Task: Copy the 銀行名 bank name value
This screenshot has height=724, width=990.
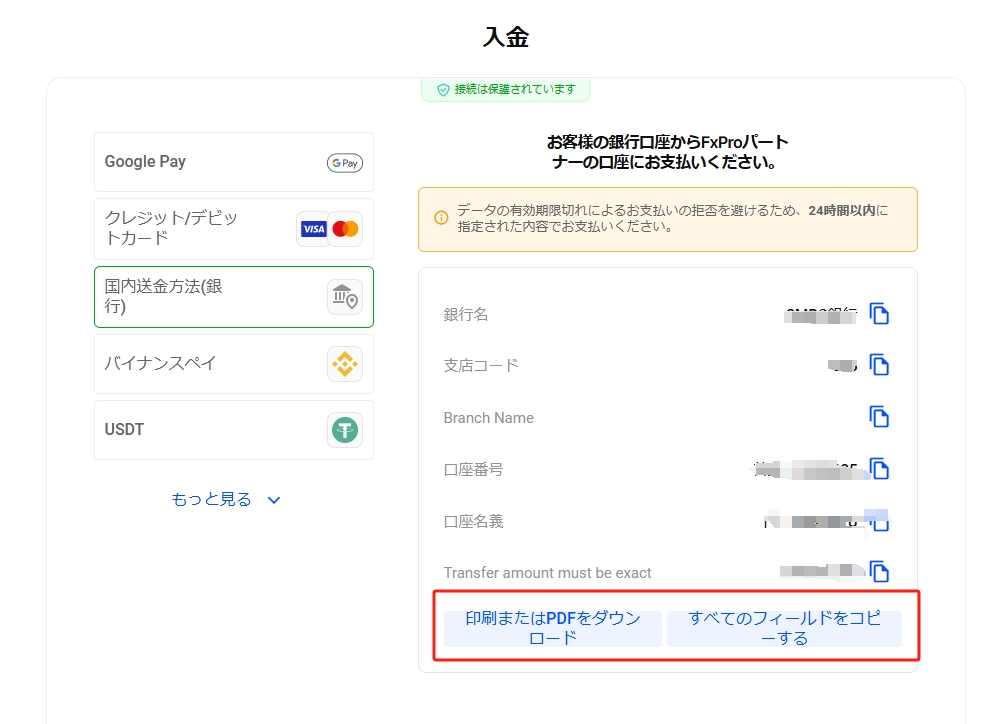Action: coord(879,314)
